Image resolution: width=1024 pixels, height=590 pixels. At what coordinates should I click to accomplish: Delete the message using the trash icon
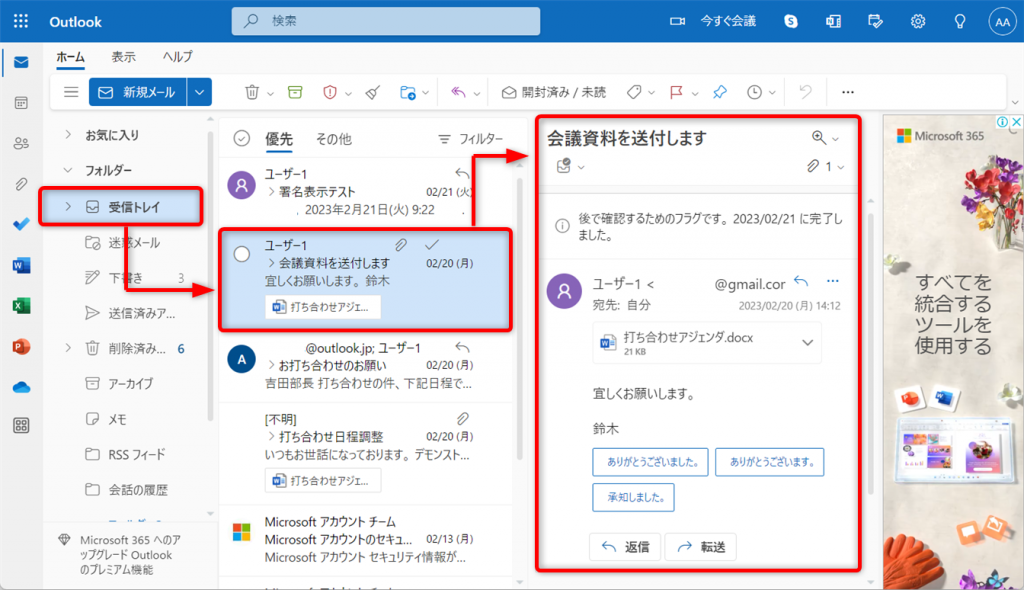(252, 92)
